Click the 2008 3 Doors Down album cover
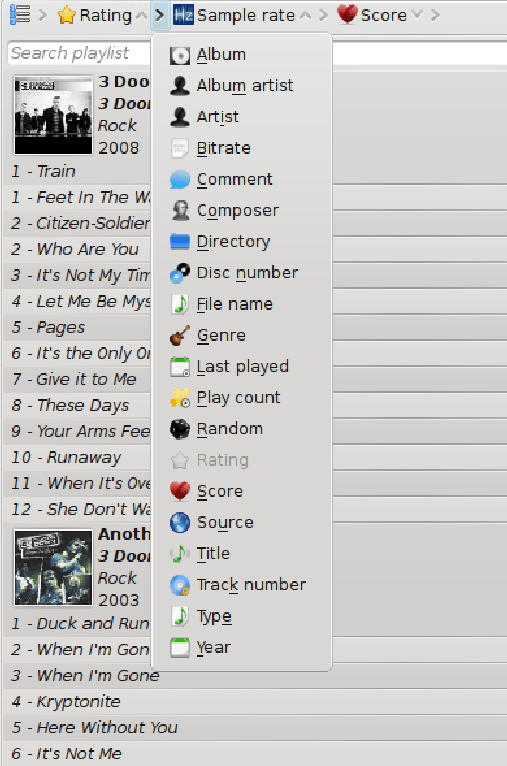Screen dimensions: 507x766 pyautogui.click(x=53, y=115)
